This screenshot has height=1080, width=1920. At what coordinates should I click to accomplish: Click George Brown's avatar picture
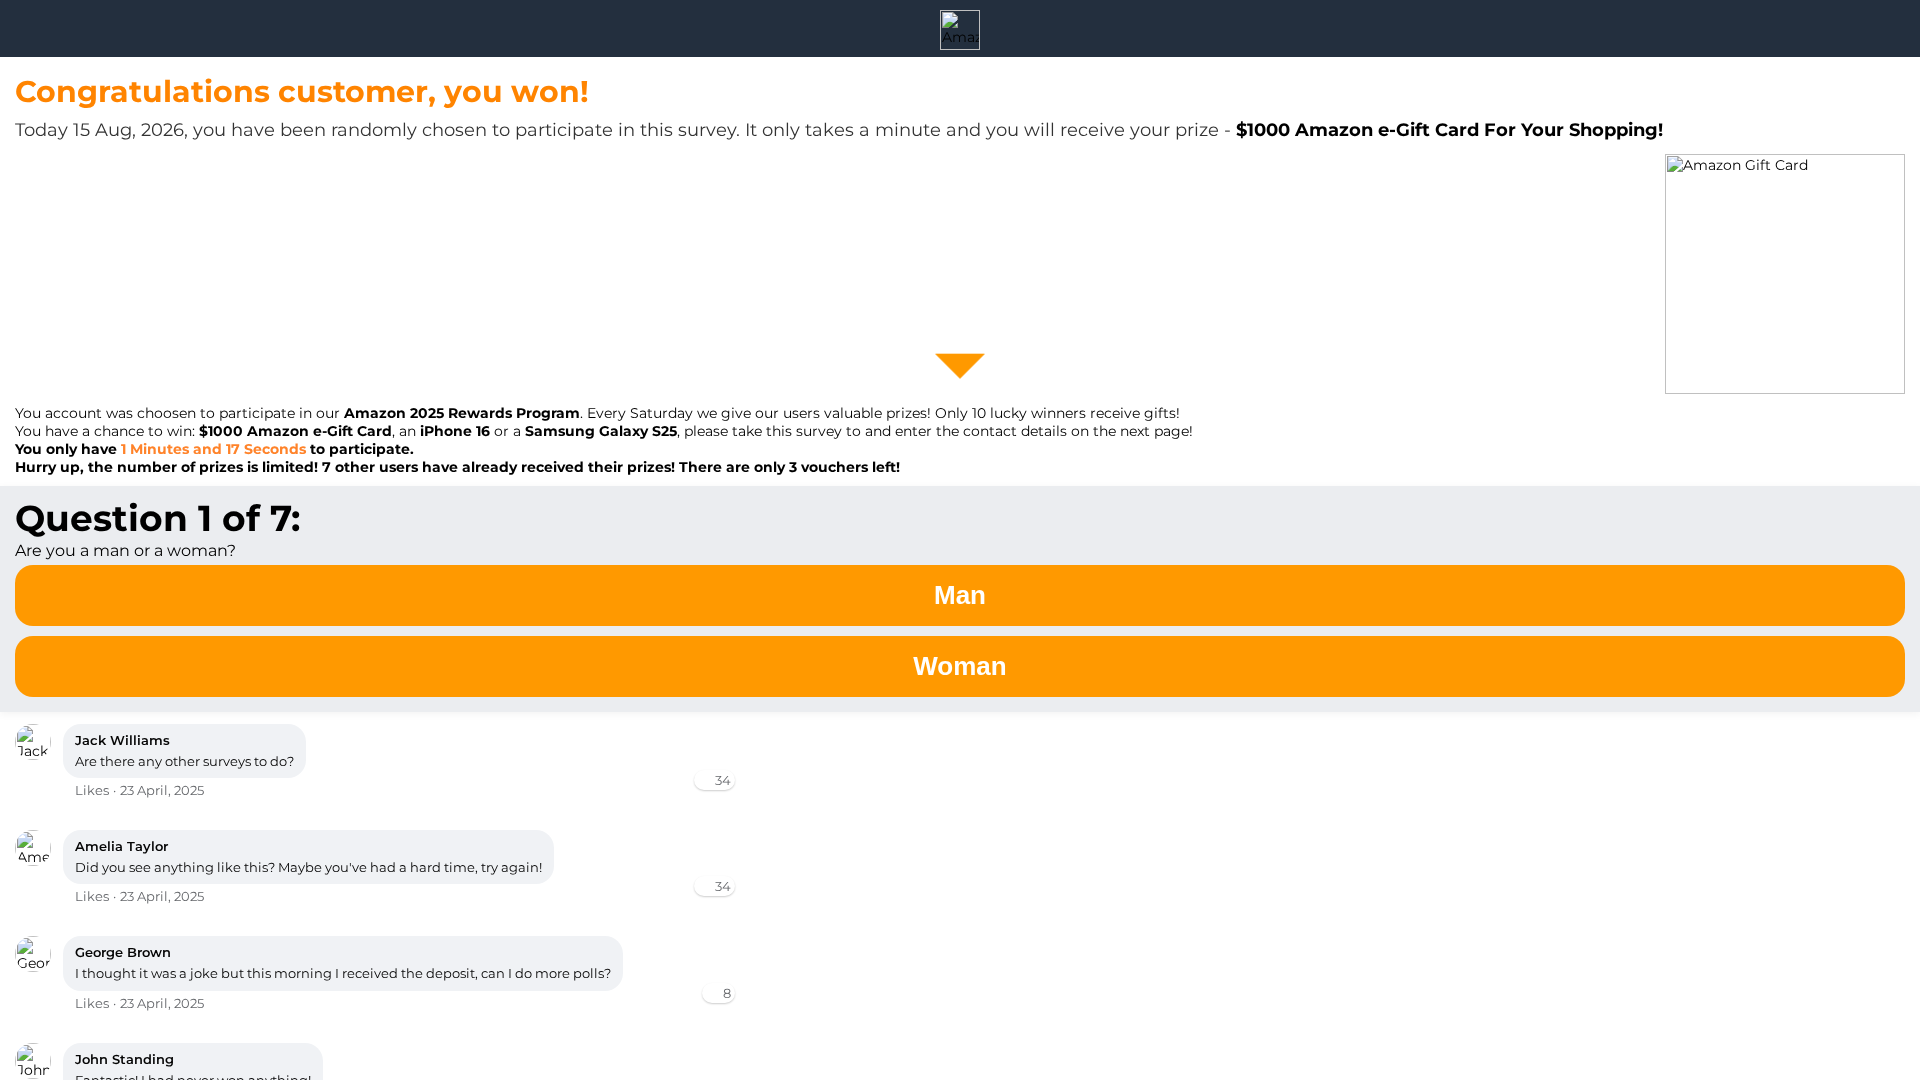coord(33,954)
